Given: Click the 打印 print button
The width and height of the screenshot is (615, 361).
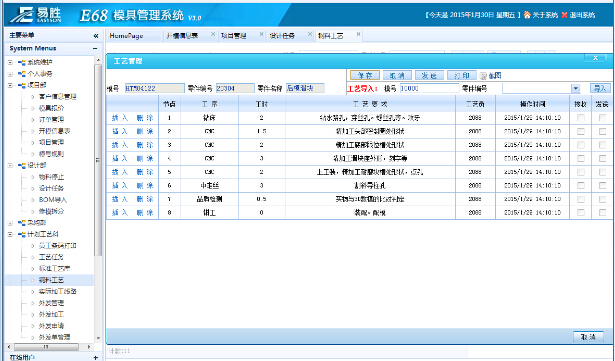Looking at the screenshot, I should 462,75.
